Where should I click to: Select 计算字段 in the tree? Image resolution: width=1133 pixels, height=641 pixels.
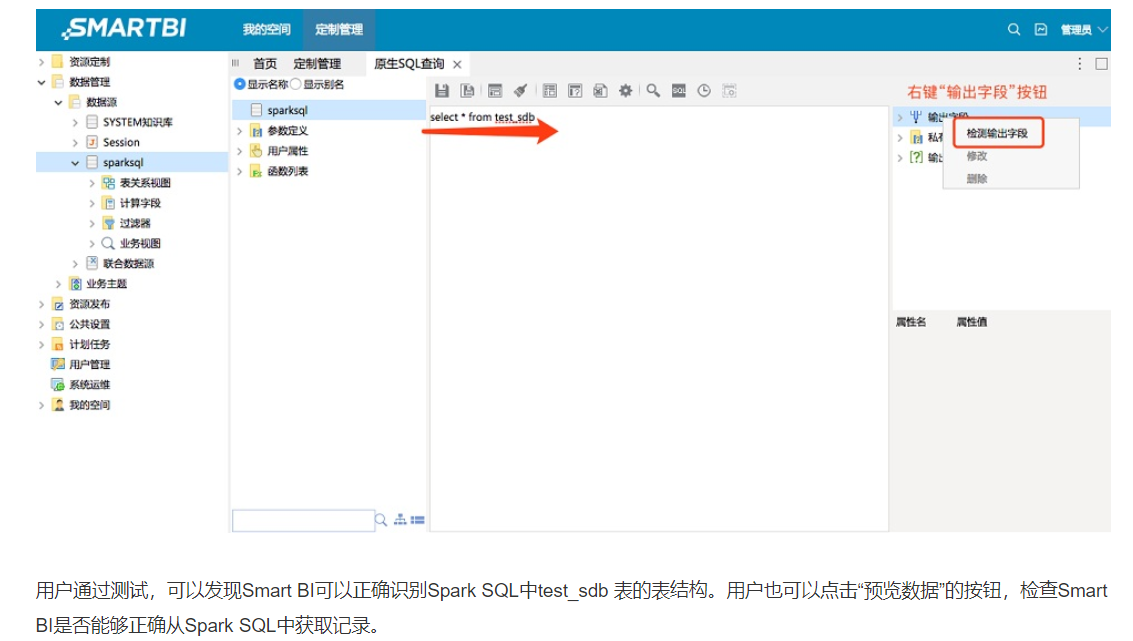[x=140, y=204]
